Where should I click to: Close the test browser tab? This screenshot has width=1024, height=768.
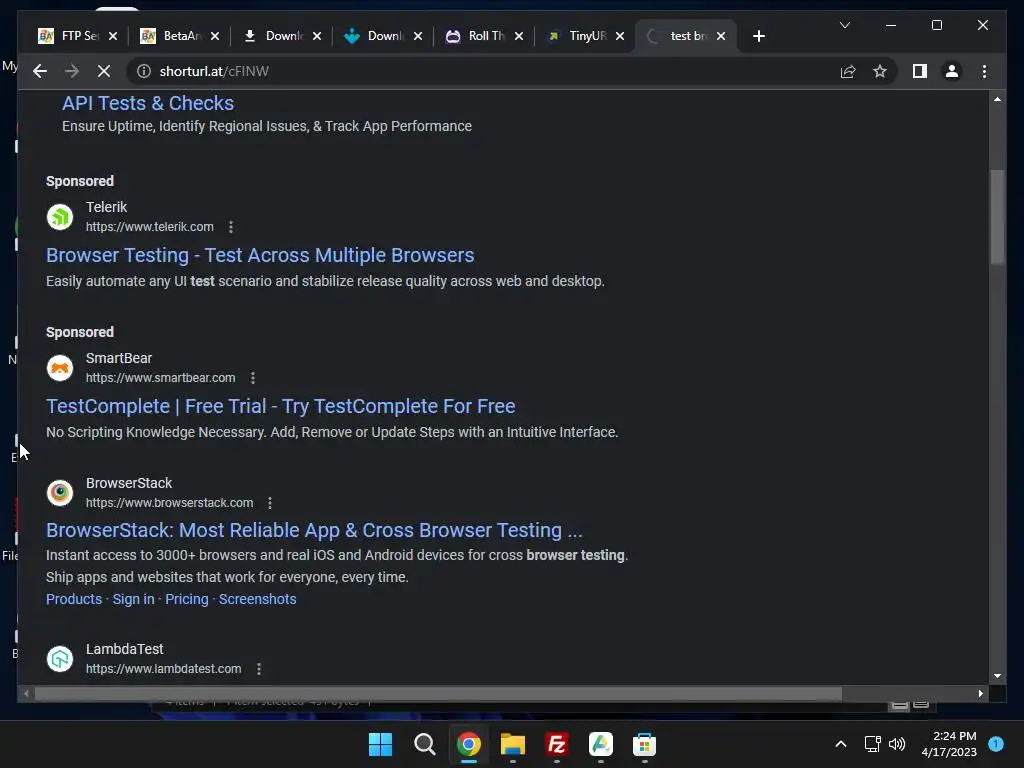[721, 36]
